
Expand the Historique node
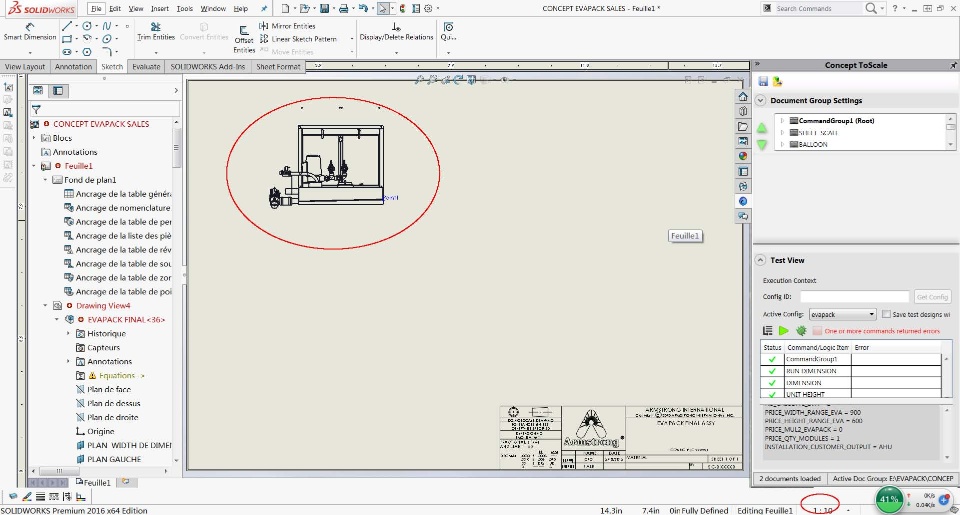[68, 334]
